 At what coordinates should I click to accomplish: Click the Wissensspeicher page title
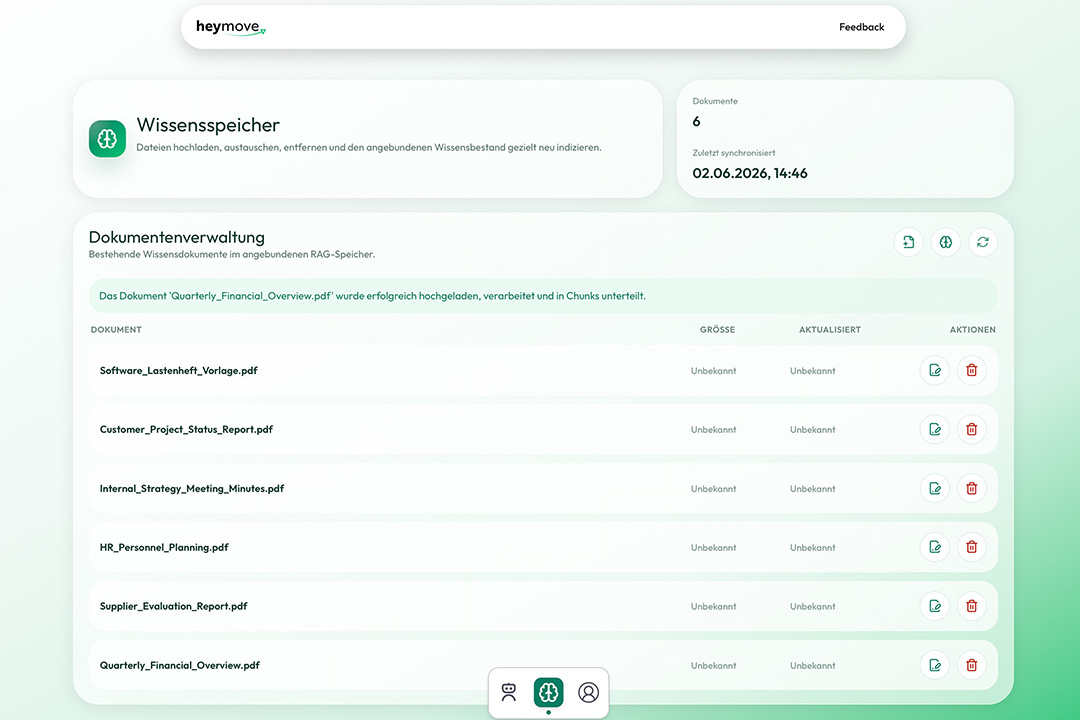(x=208, y=125)
